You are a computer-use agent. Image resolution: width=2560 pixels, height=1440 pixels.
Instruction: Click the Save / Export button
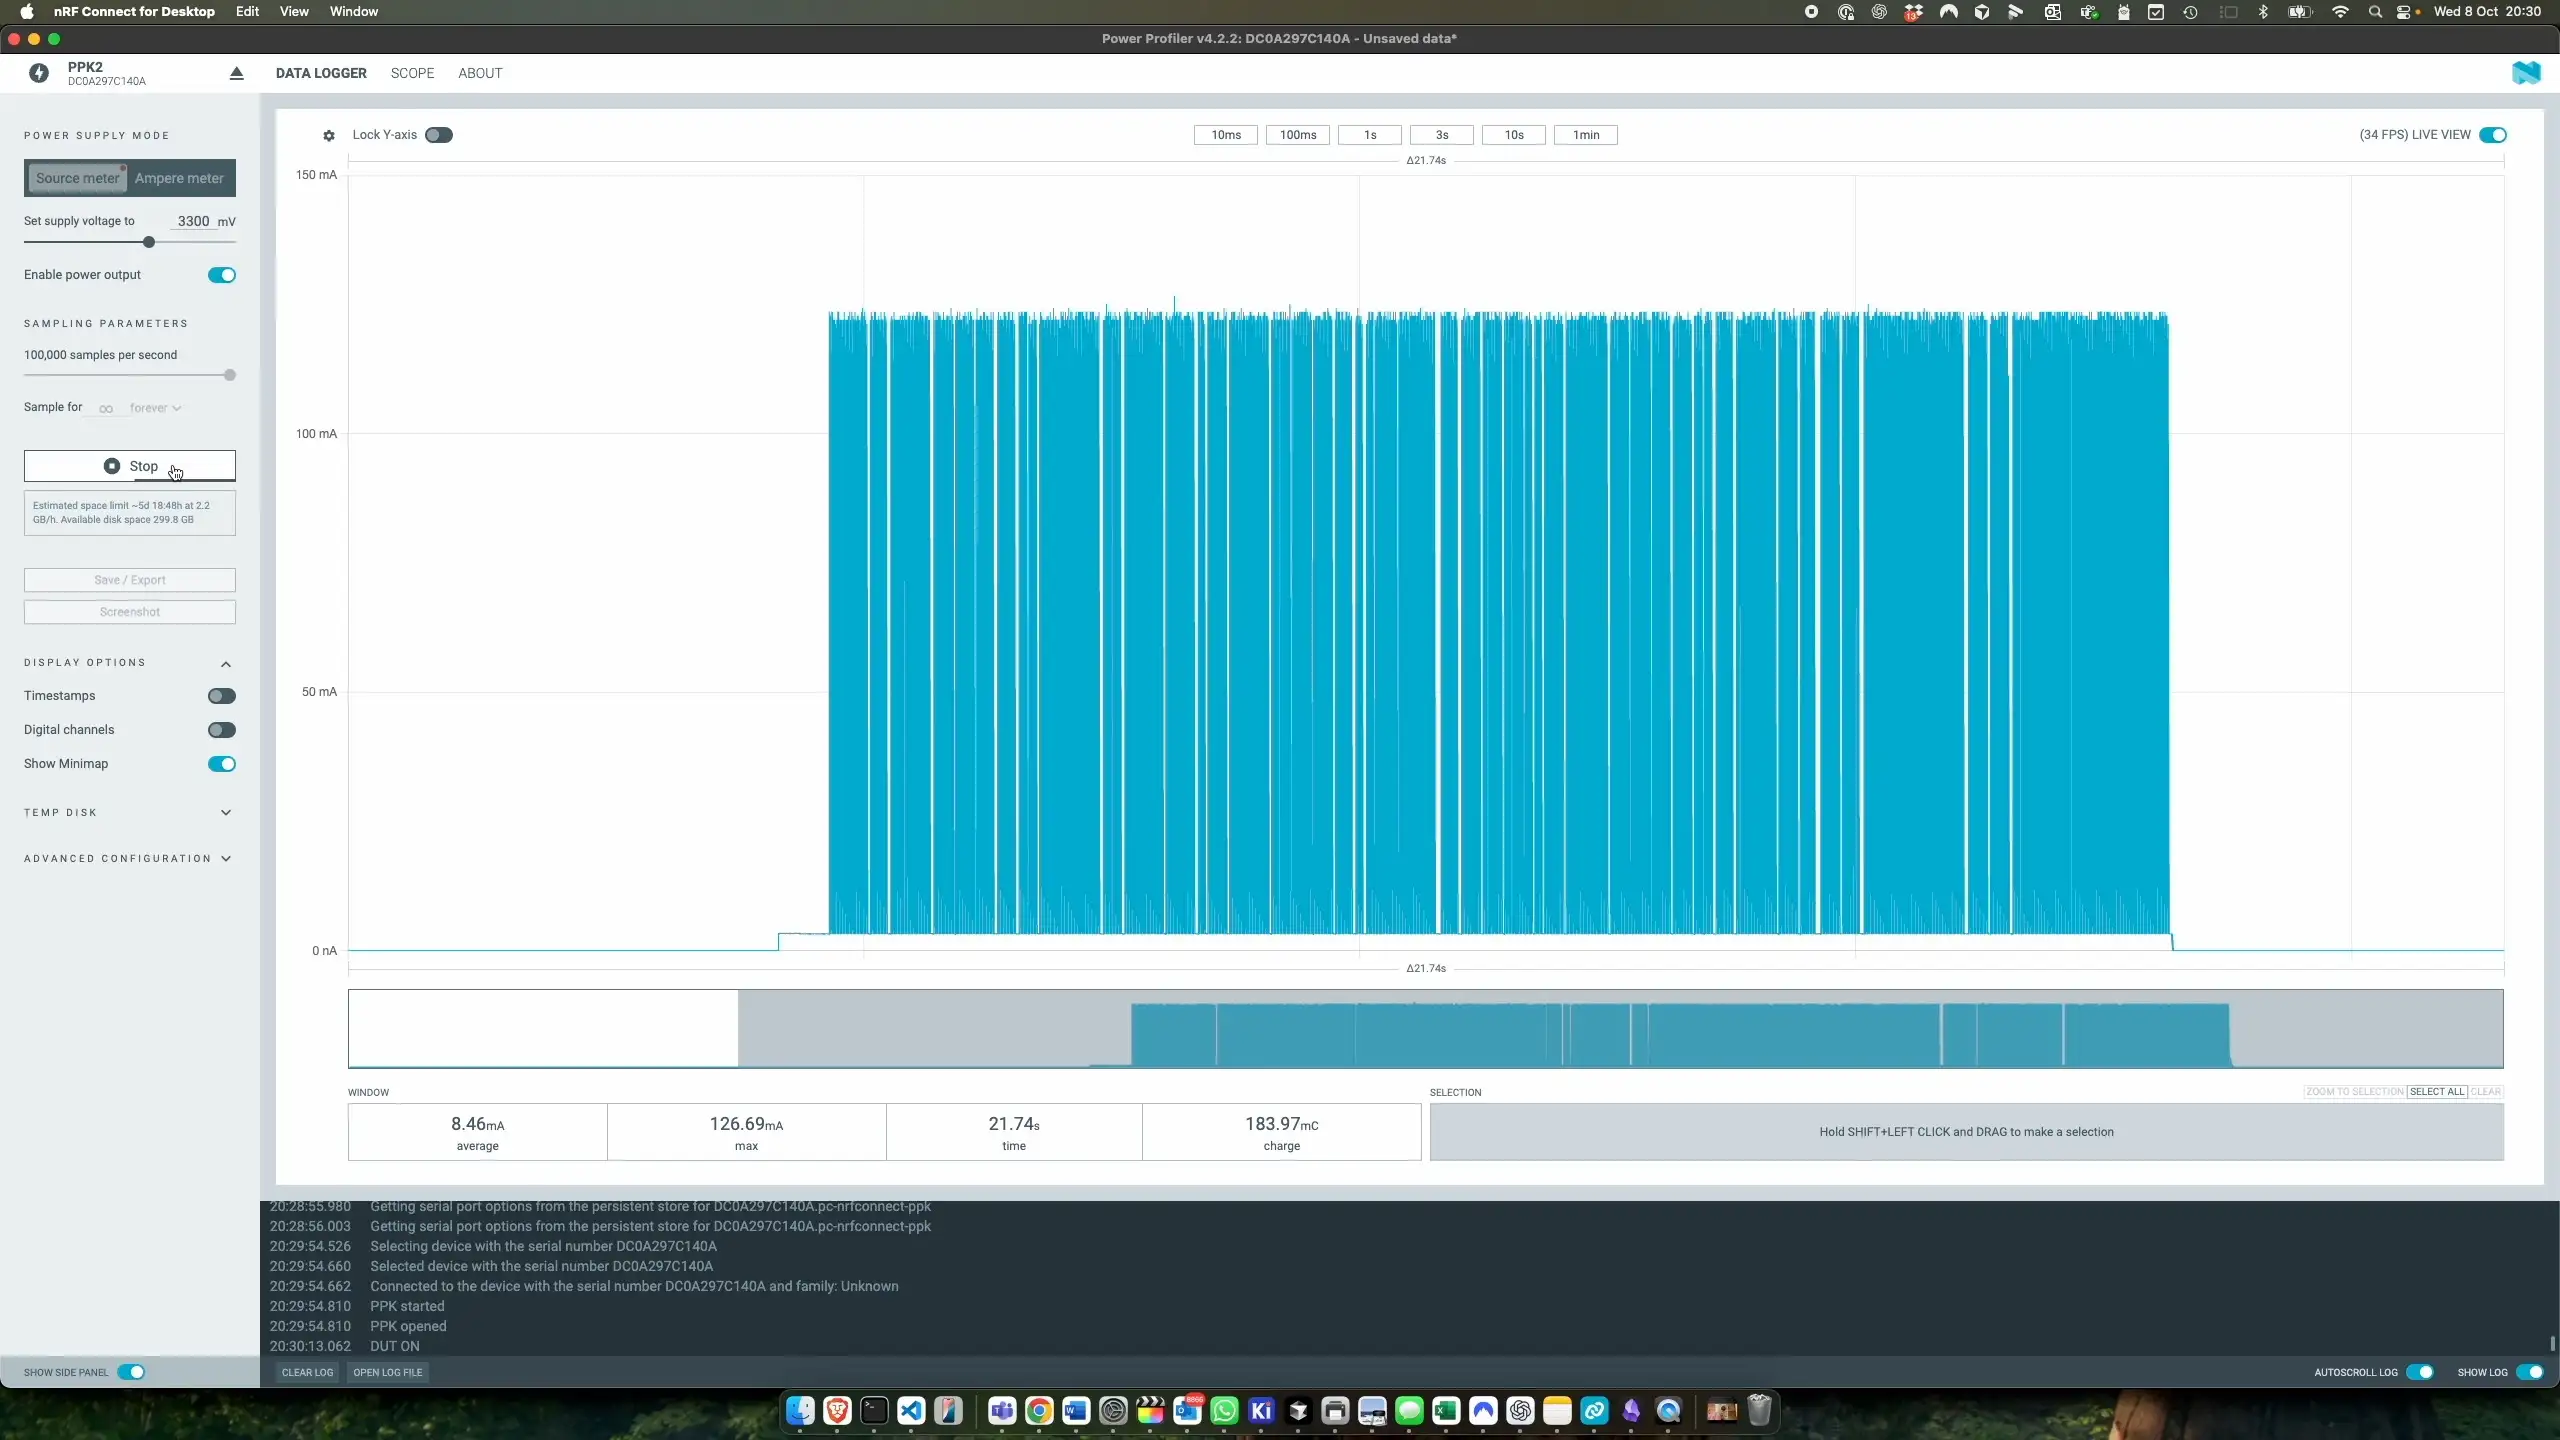128,580
